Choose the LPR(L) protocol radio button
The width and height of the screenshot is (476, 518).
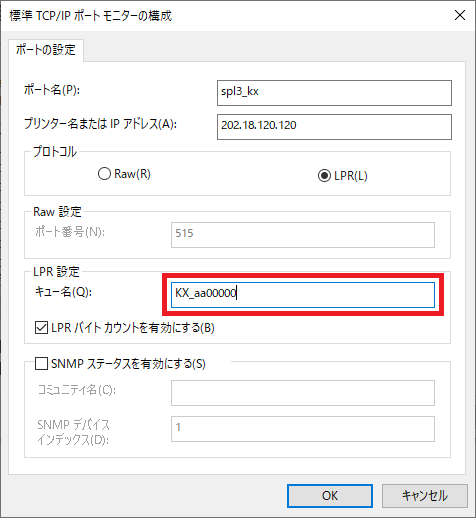(324, 176)
